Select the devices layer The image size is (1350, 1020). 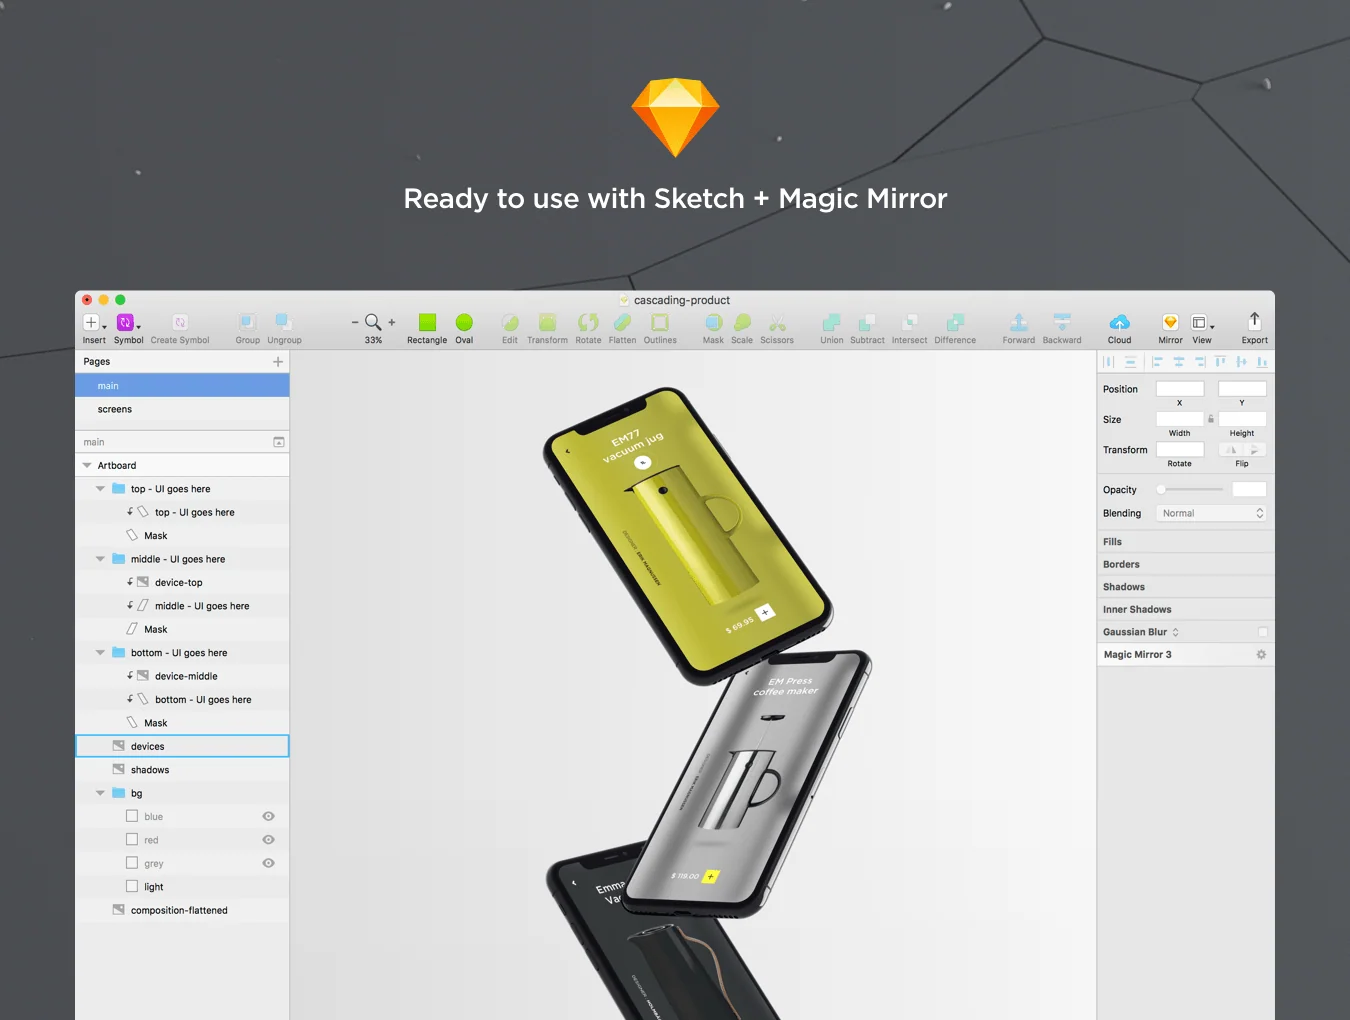point(182,746)
